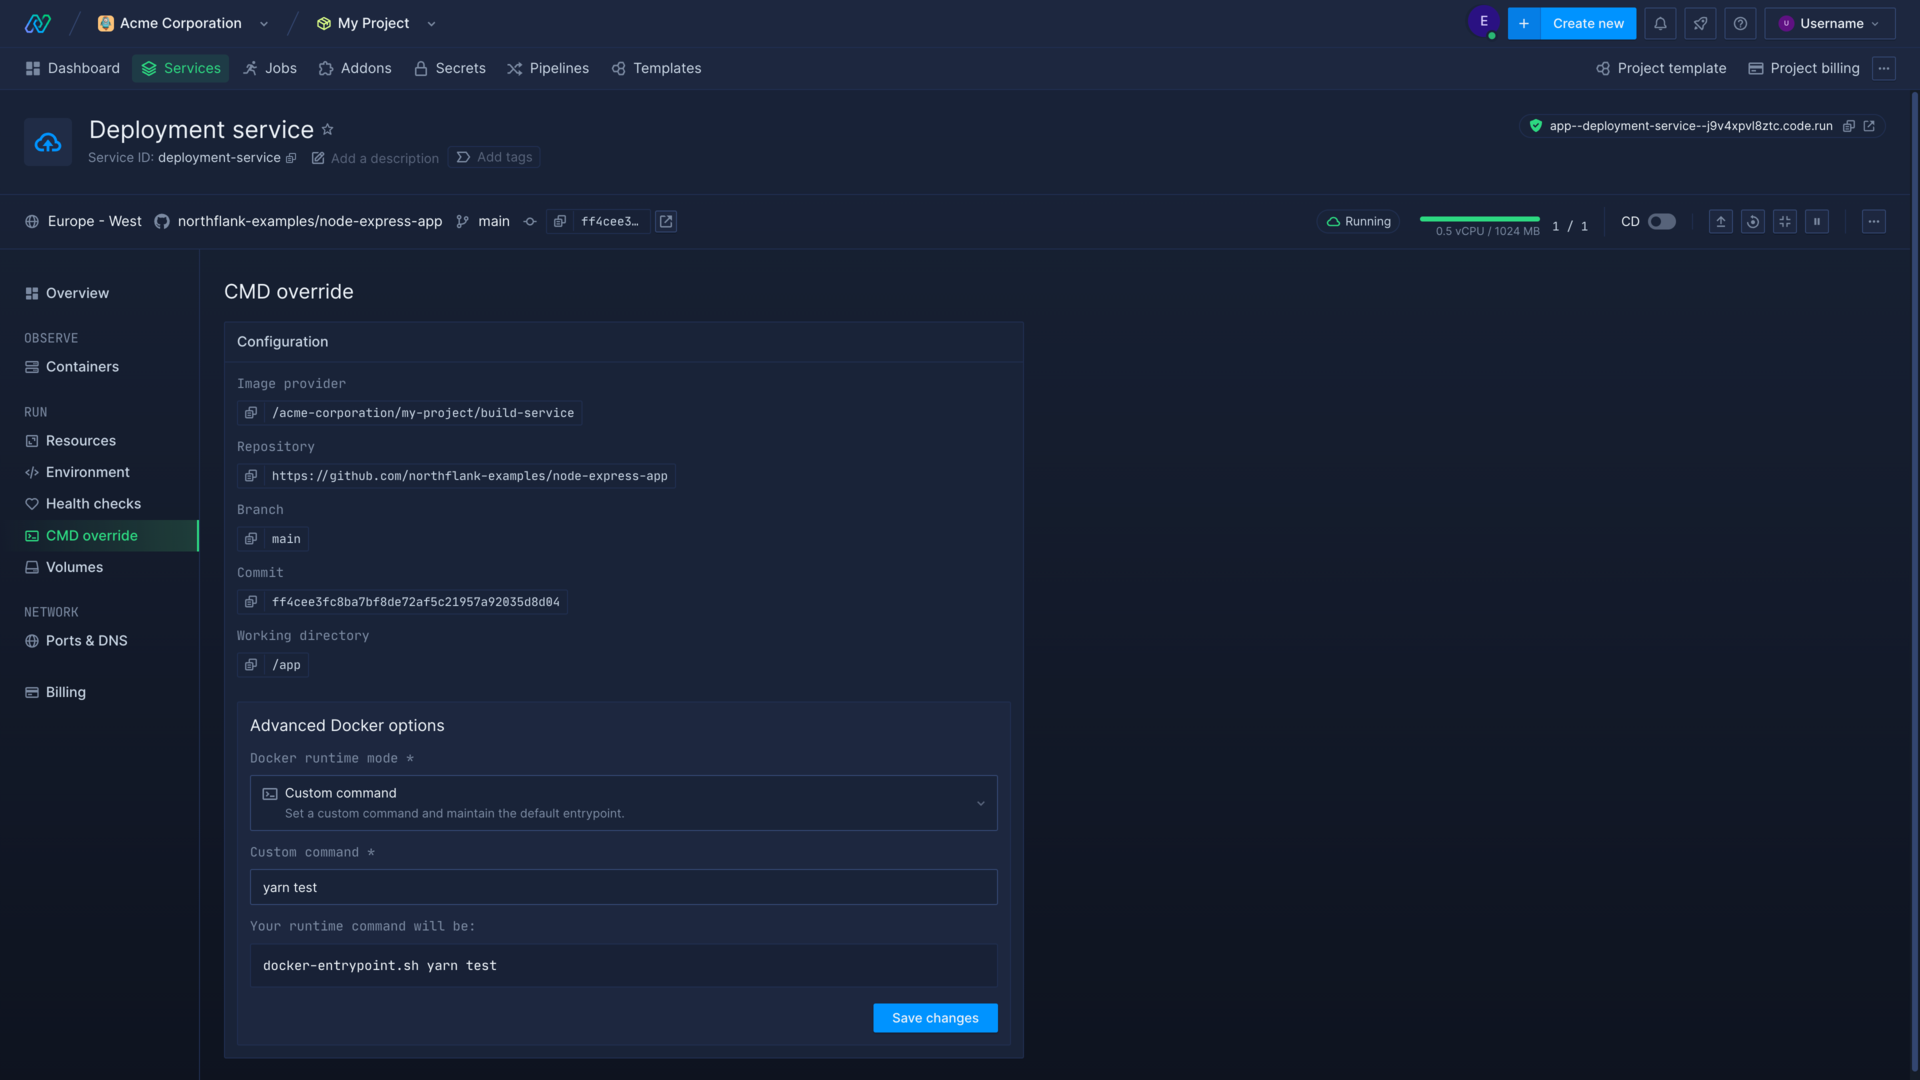Click the Create new button
1920x1080 pixels.
coord(1588,23)
